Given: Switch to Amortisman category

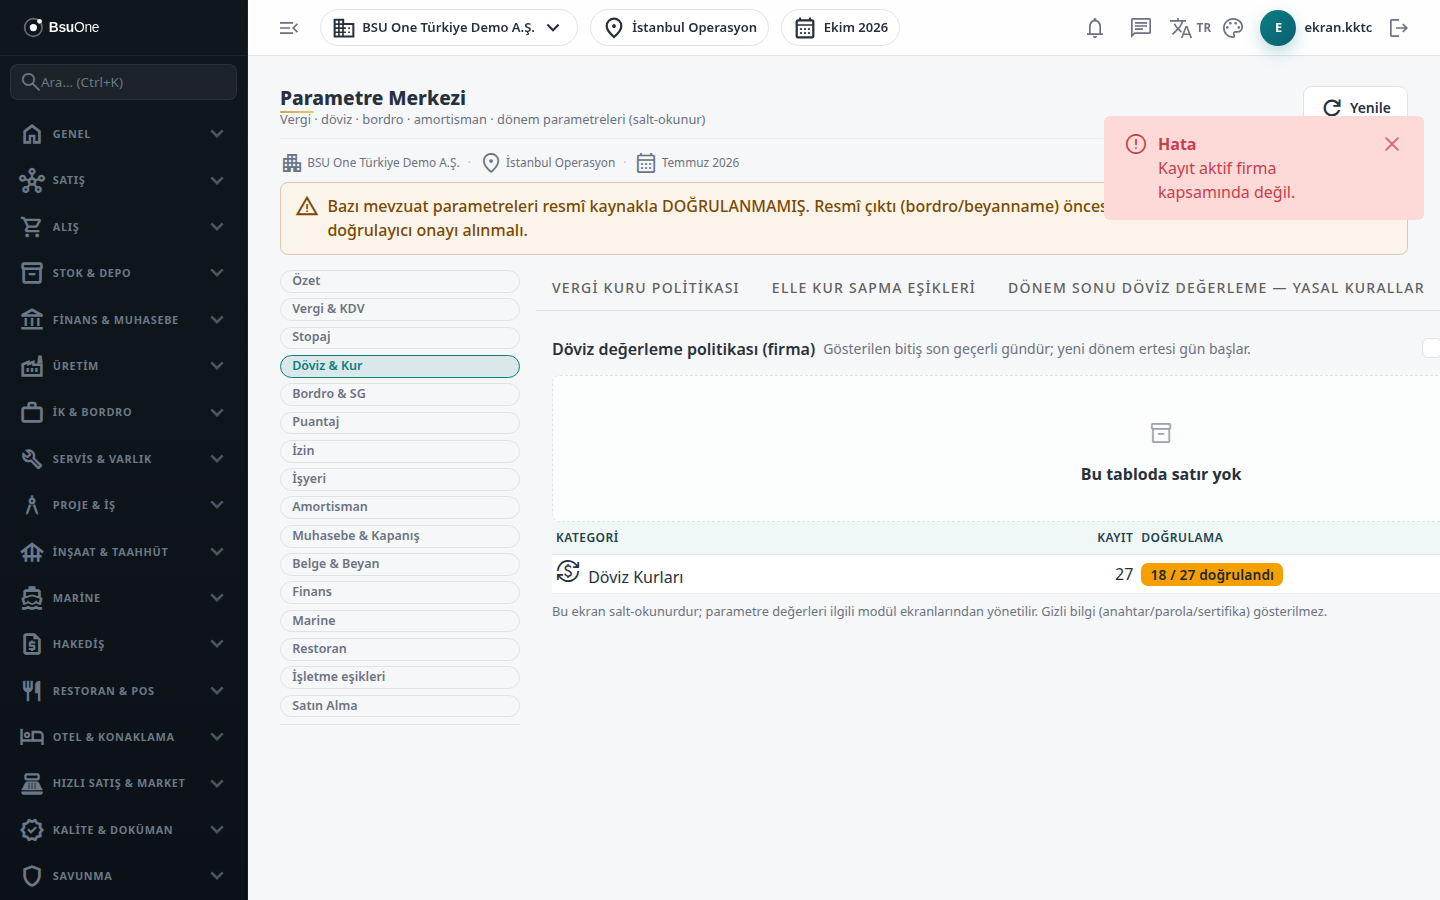Looking at the screenshot, I should pyautogui.click(x=400, y=507).
